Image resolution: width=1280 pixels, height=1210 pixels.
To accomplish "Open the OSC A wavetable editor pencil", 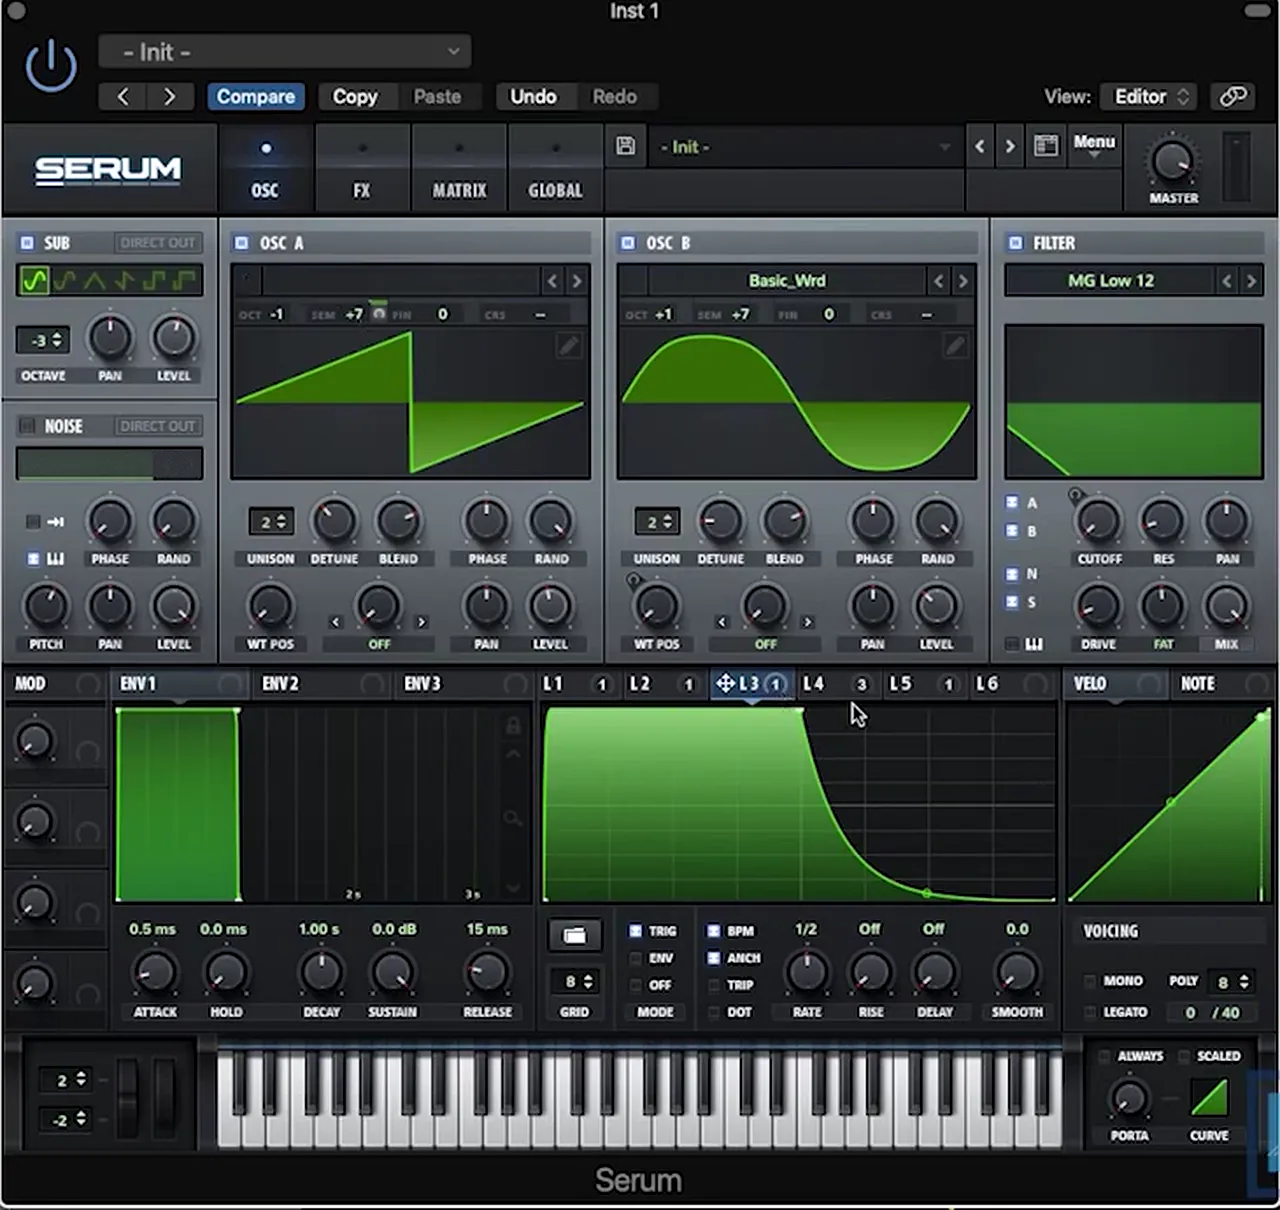I will pos(568,346).
